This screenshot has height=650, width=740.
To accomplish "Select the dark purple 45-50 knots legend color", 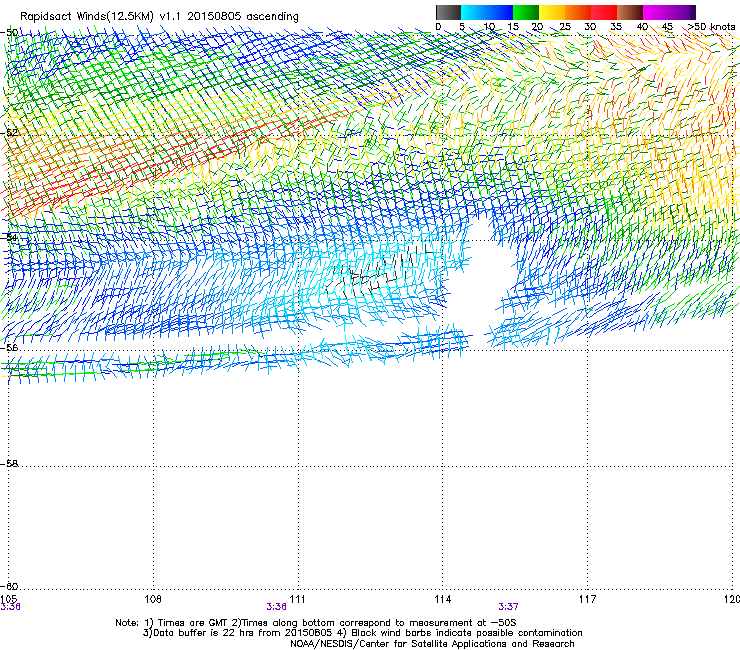I will [682, 12].
